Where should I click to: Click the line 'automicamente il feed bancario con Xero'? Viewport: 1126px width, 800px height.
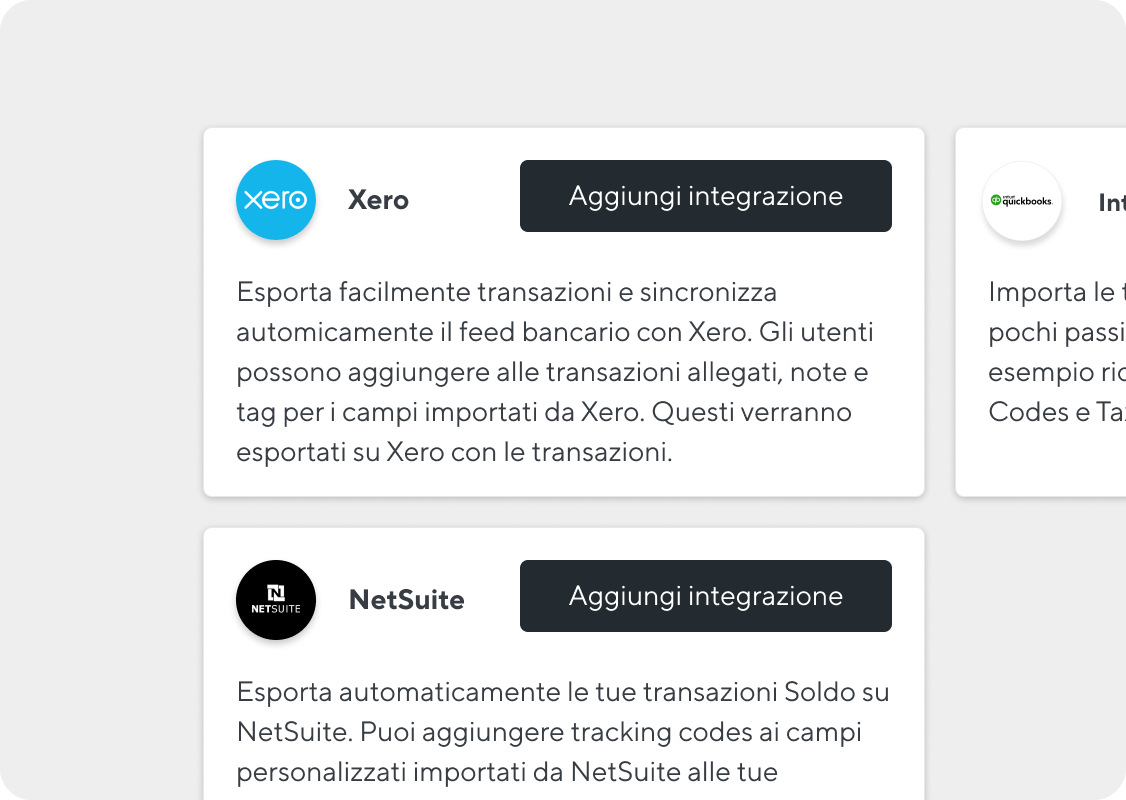pyautogui.click(x=555, y=332)
